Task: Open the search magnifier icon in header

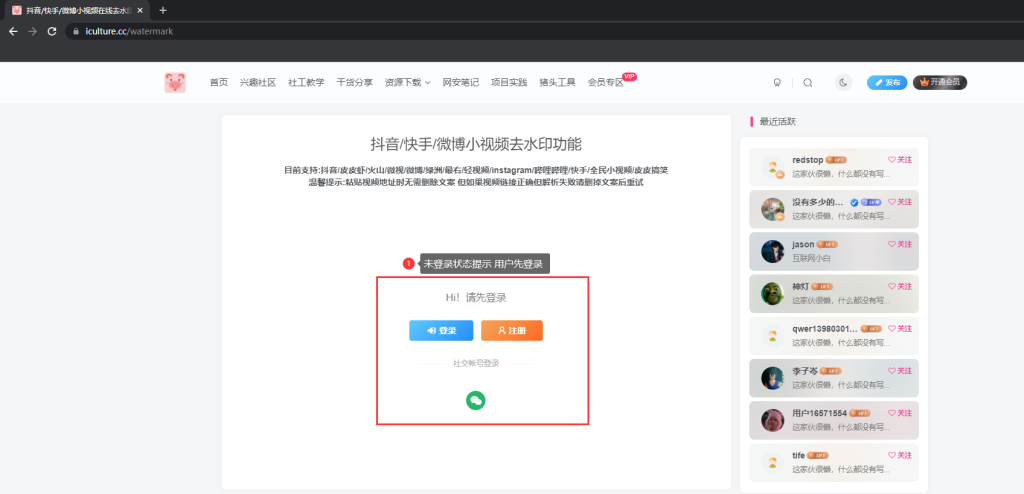Action: (x=808, y=82)
